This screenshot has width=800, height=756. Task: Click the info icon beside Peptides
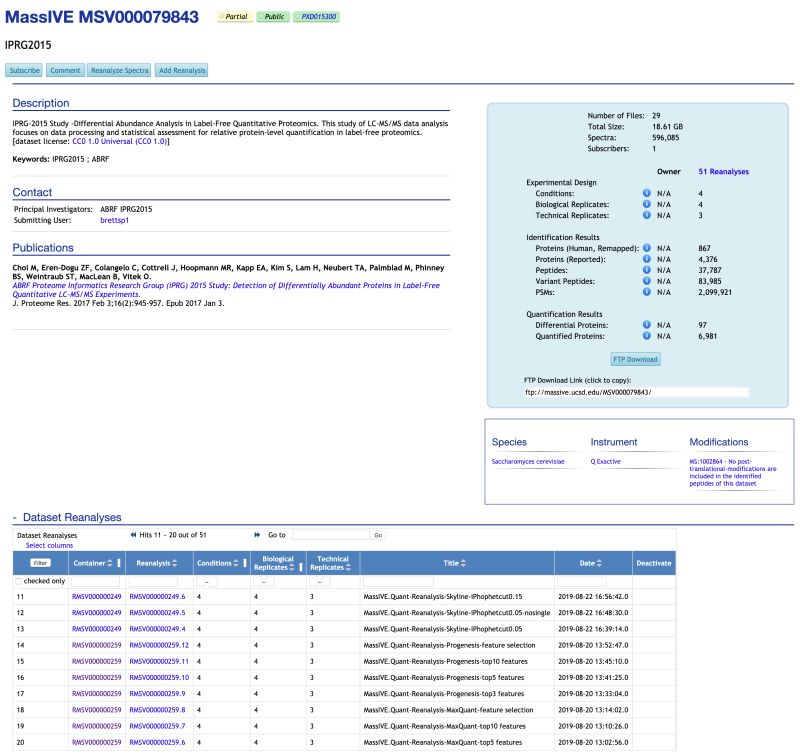(646, 271)
